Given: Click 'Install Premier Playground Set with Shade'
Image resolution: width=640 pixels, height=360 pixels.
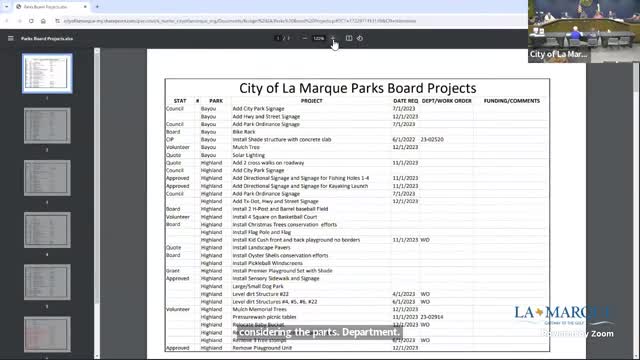Looking at the screenshot, I should click(282, 271).
